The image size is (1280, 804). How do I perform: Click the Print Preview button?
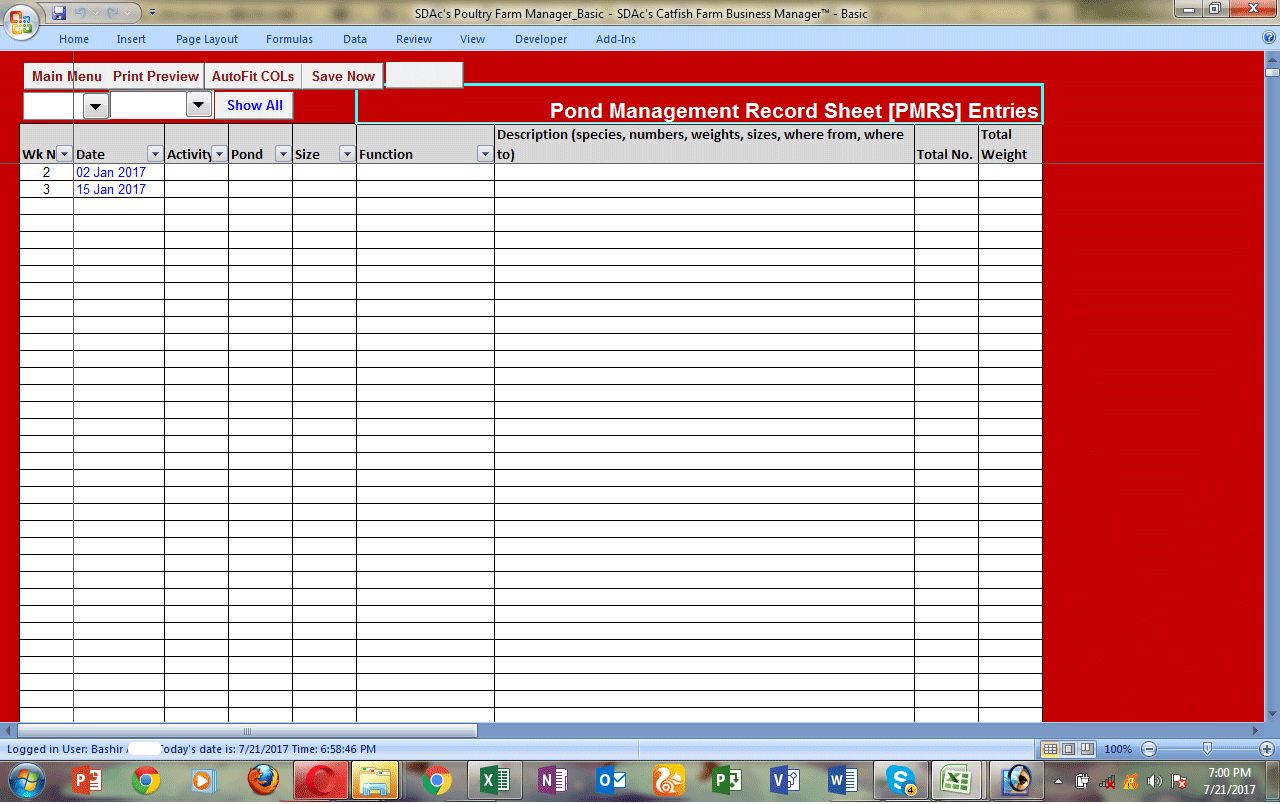point(156,76)
